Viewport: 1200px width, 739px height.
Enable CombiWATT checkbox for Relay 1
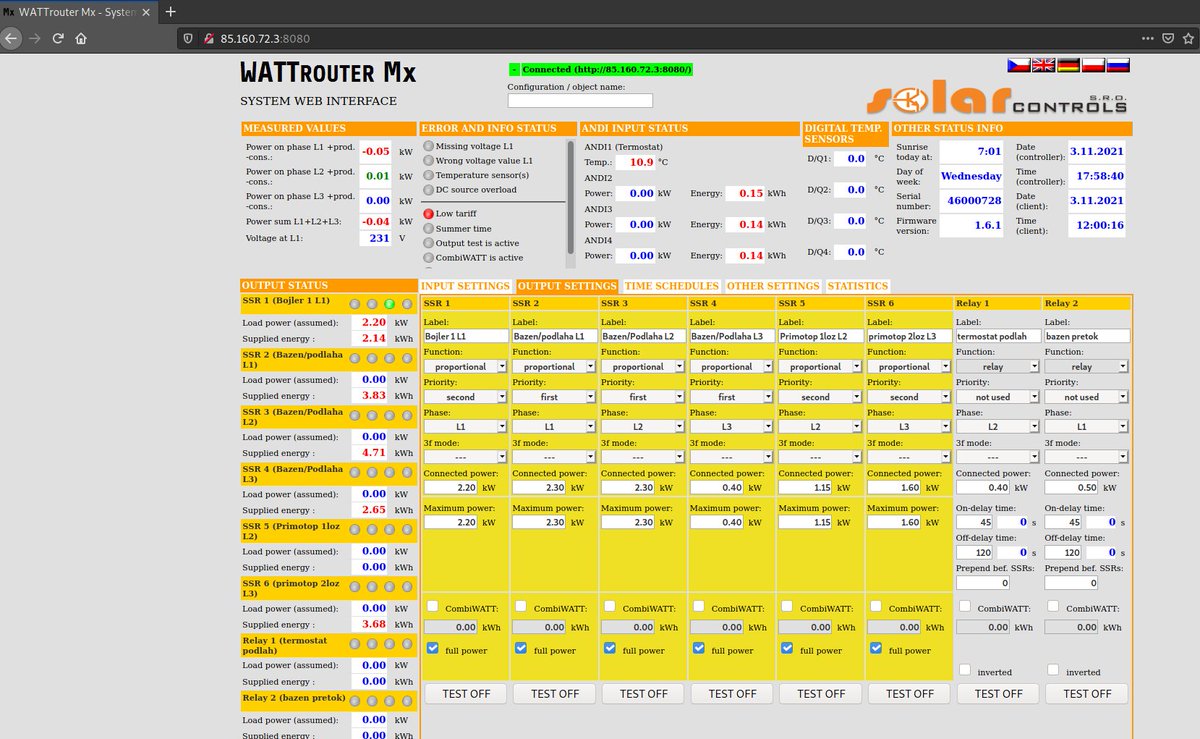point(964,606)
